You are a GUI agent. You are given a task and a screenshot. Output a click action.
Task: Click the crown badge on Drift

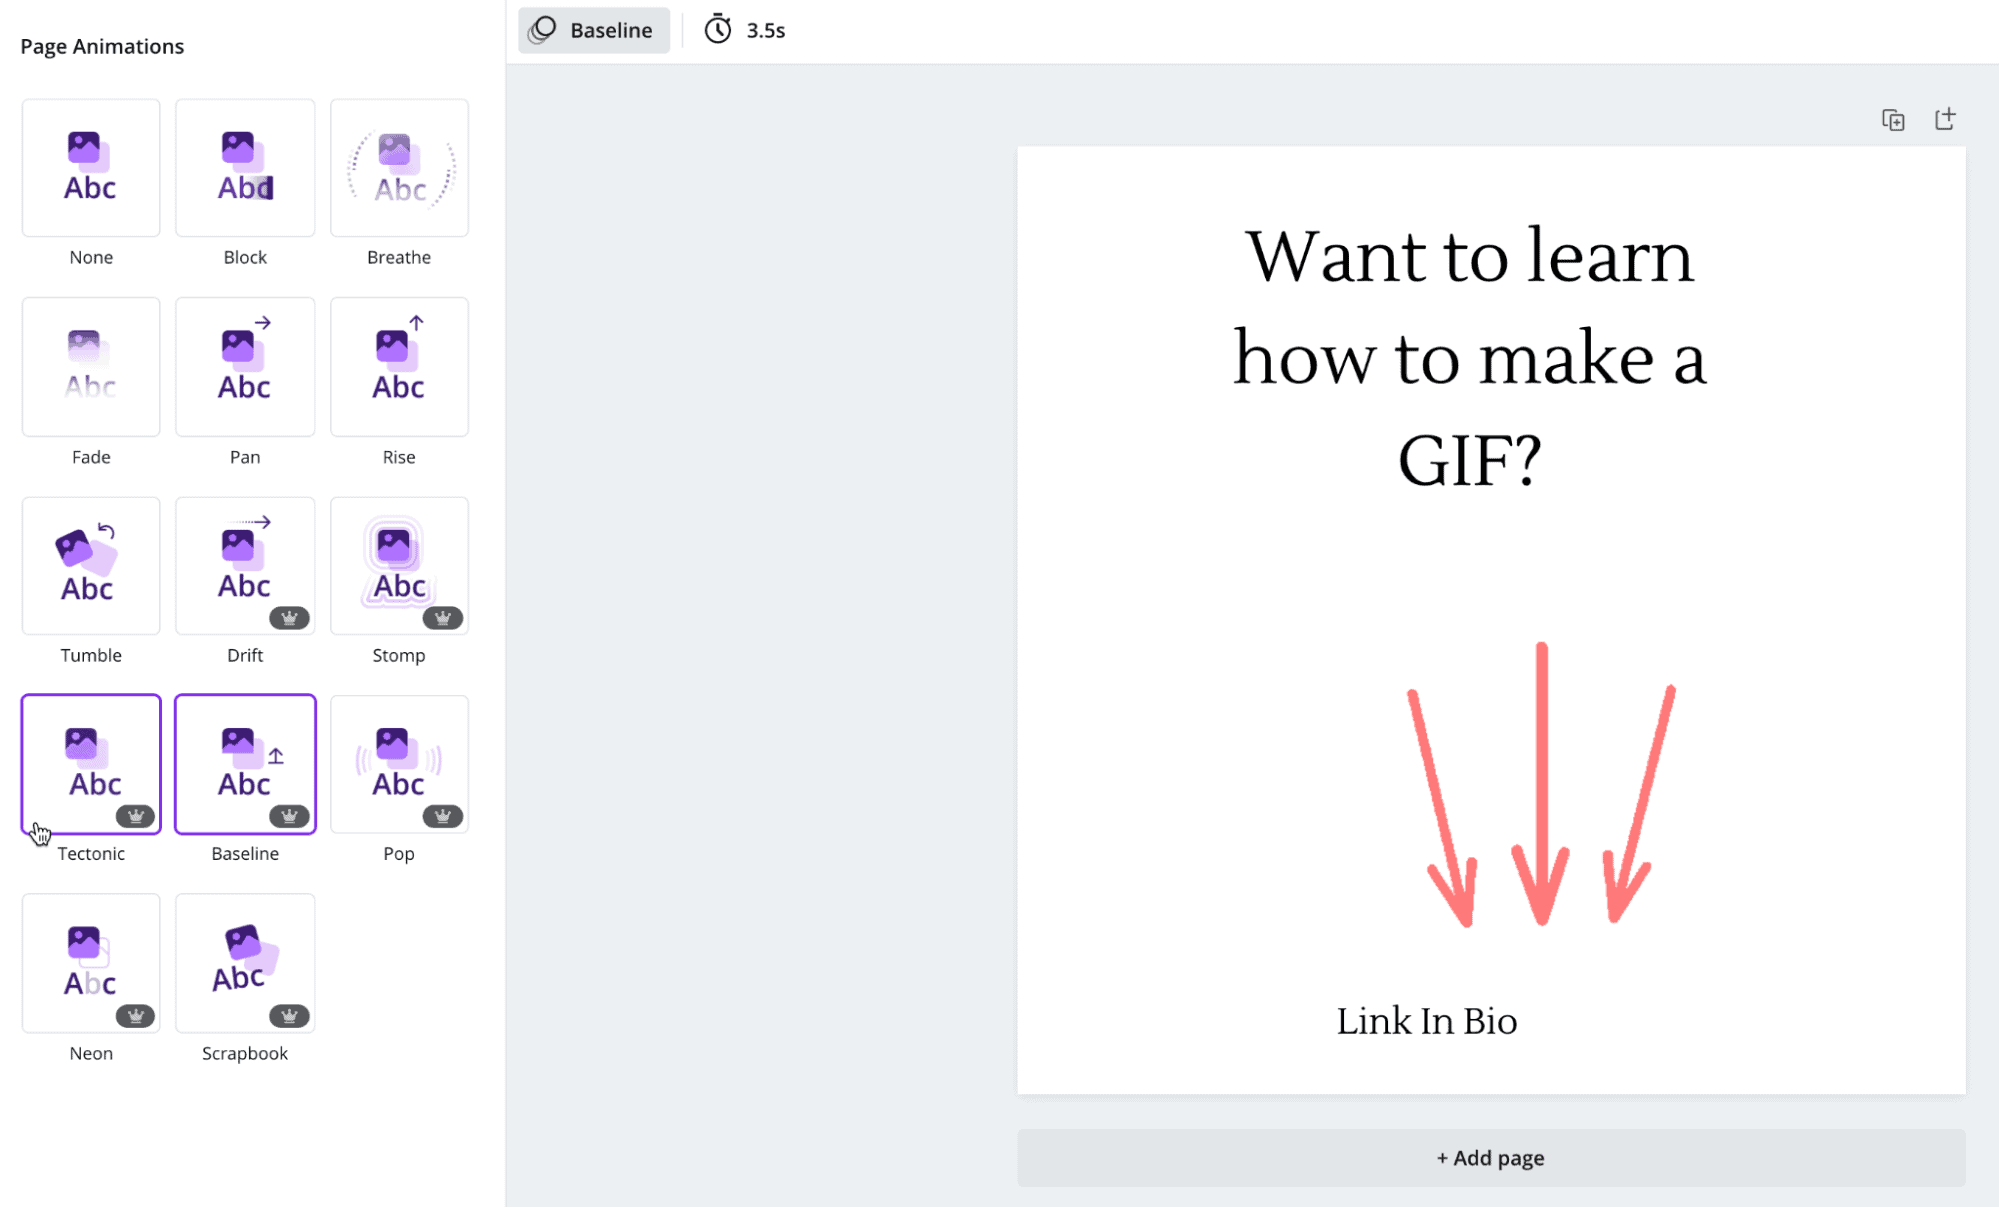(289, 618)
